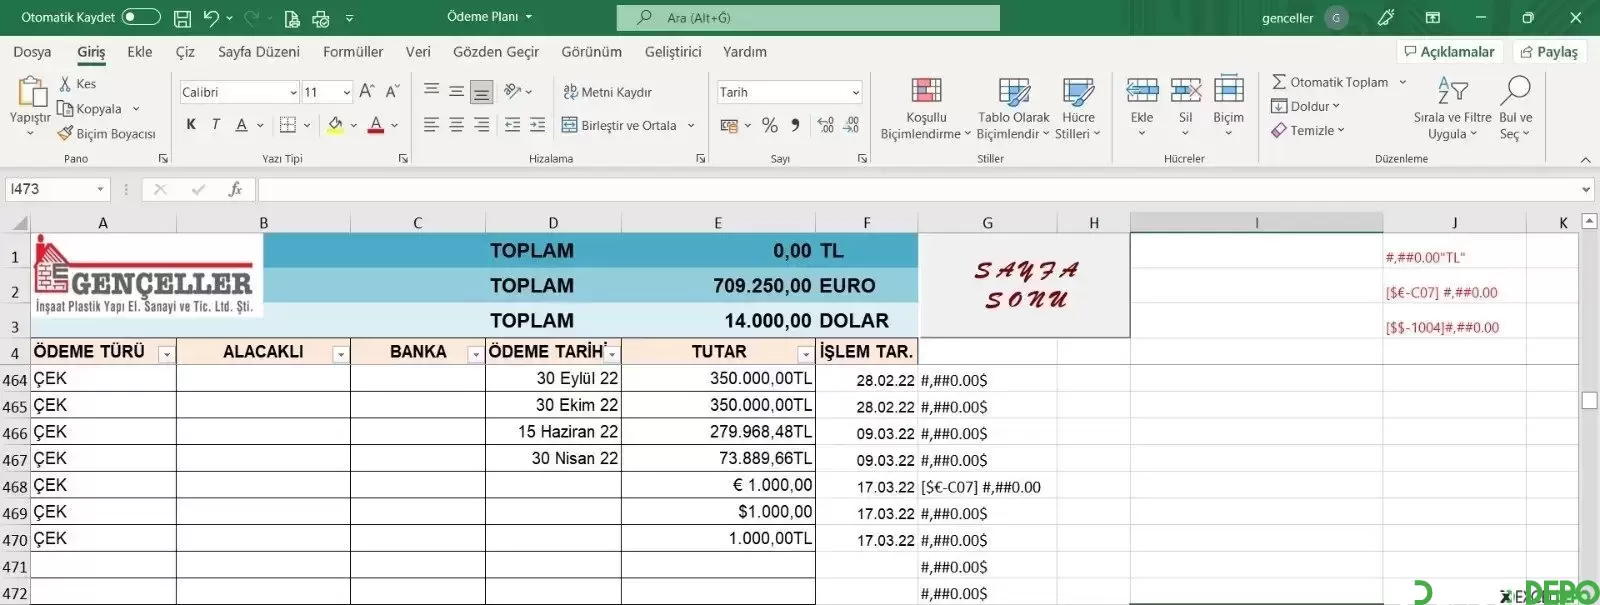The width and height of the screenshot is (1600, 605).
Task: Open the Dosya menu
Action: (32, 52)
